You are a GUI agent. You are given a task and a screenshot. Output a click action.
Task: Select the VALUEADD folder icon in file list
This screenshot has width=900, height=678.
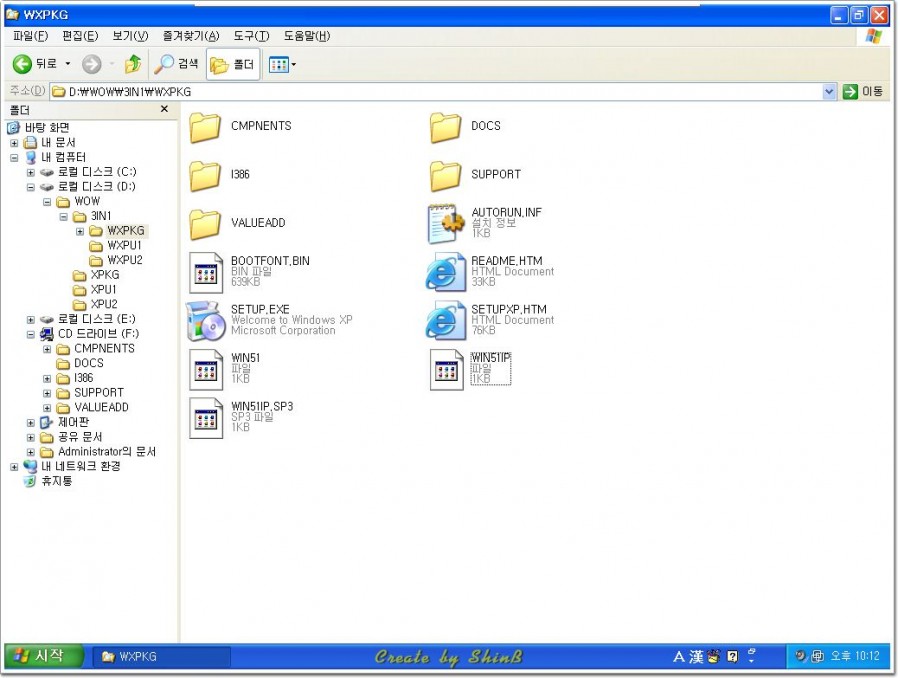[x=205, y=224]
